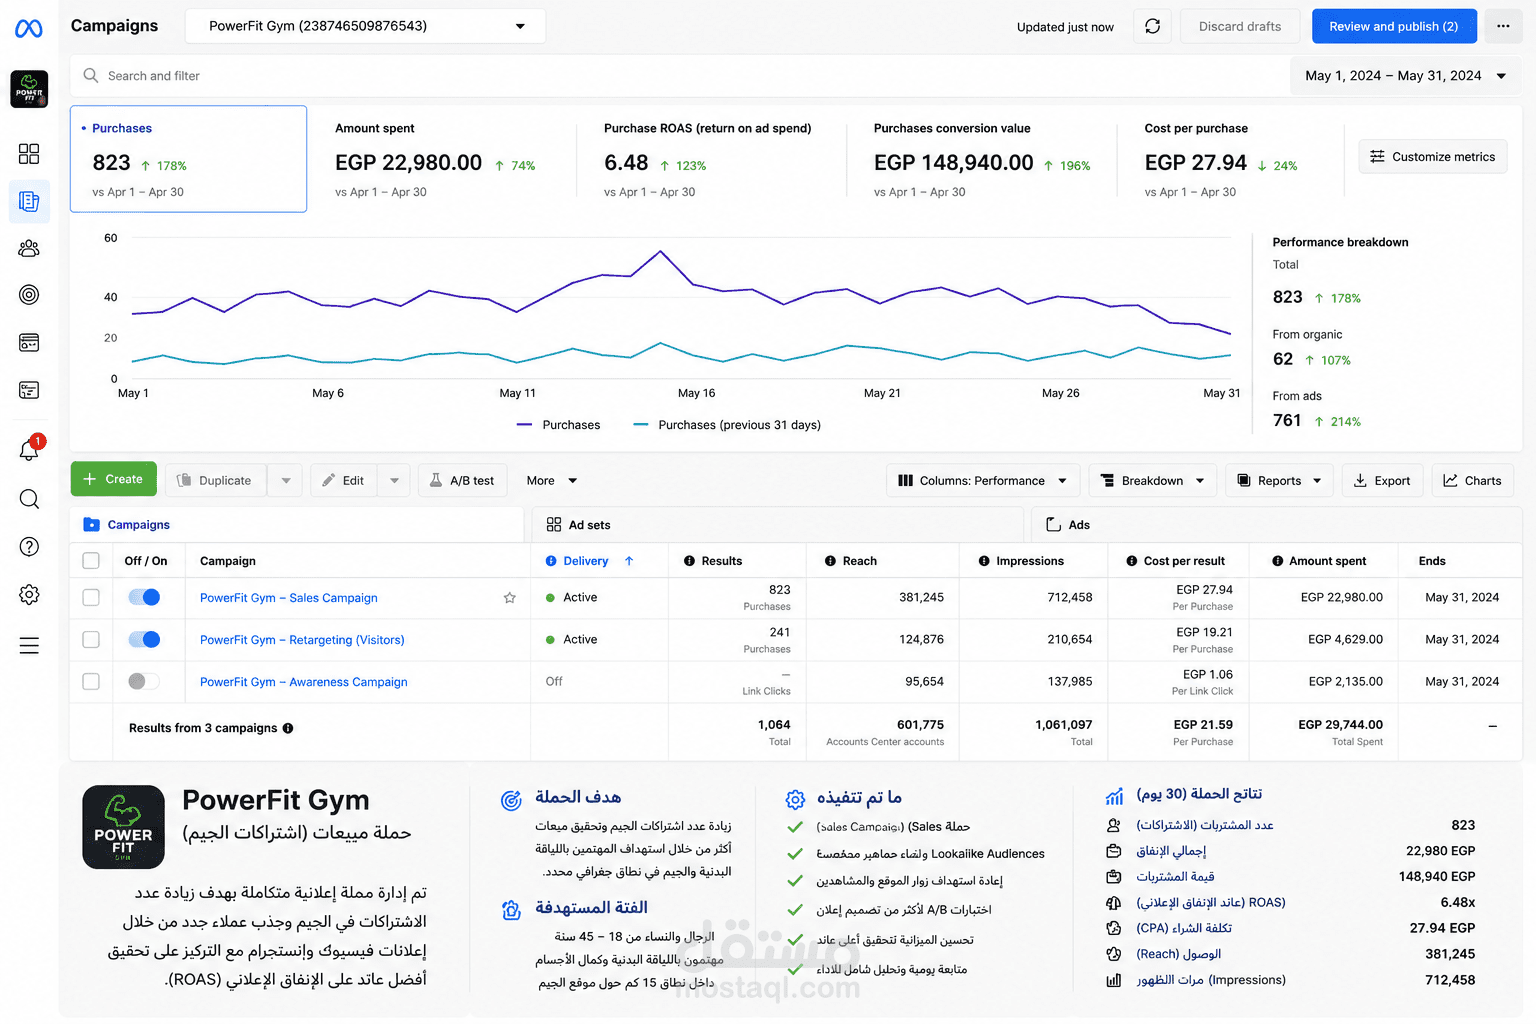Image resolution: width=1536 pixels, height=1024 pixels.
Task: Click the info icon beside Results header
Action: pos(689,561)
